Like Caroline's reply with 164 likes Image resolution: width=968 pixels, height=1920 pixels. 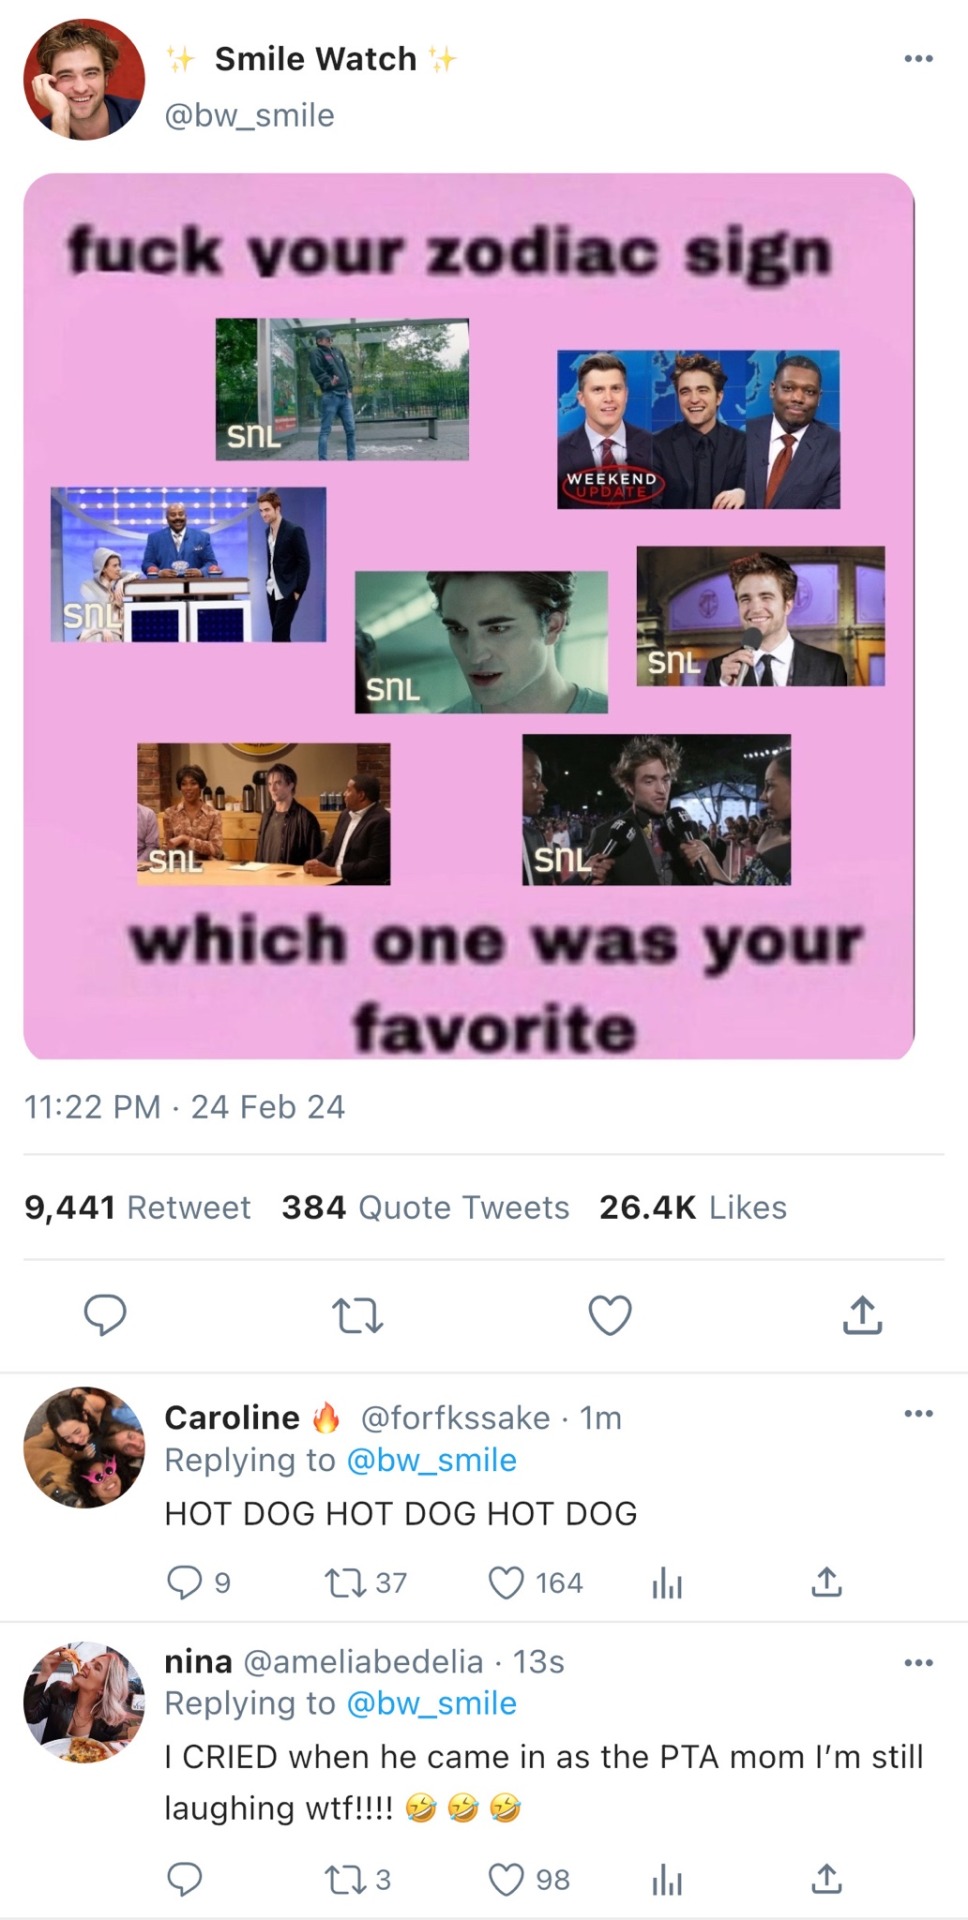[506, 1582]
